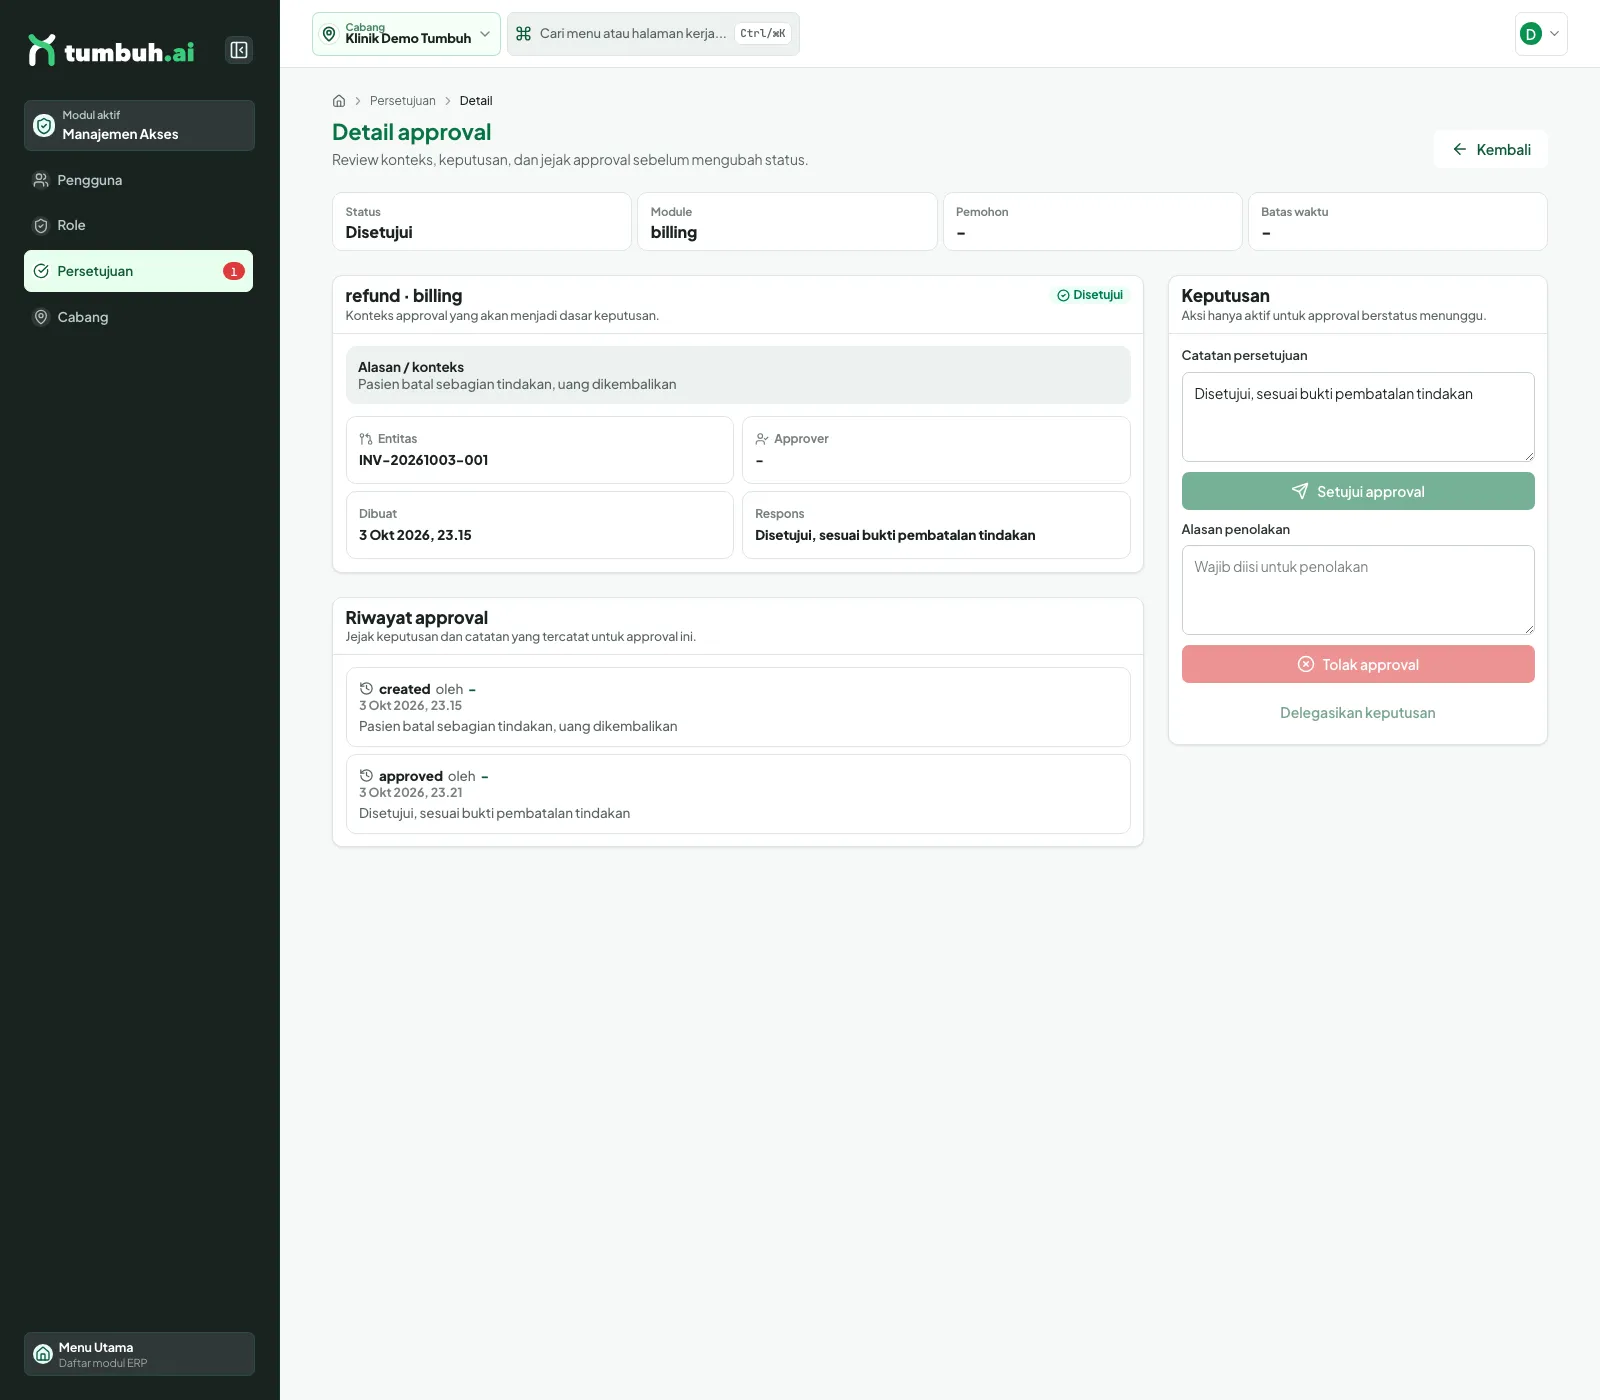Viewport: 1600px width, 1400px height.
Task: Edit the Catatan persetujuan text area
Action: point(1358,417)
